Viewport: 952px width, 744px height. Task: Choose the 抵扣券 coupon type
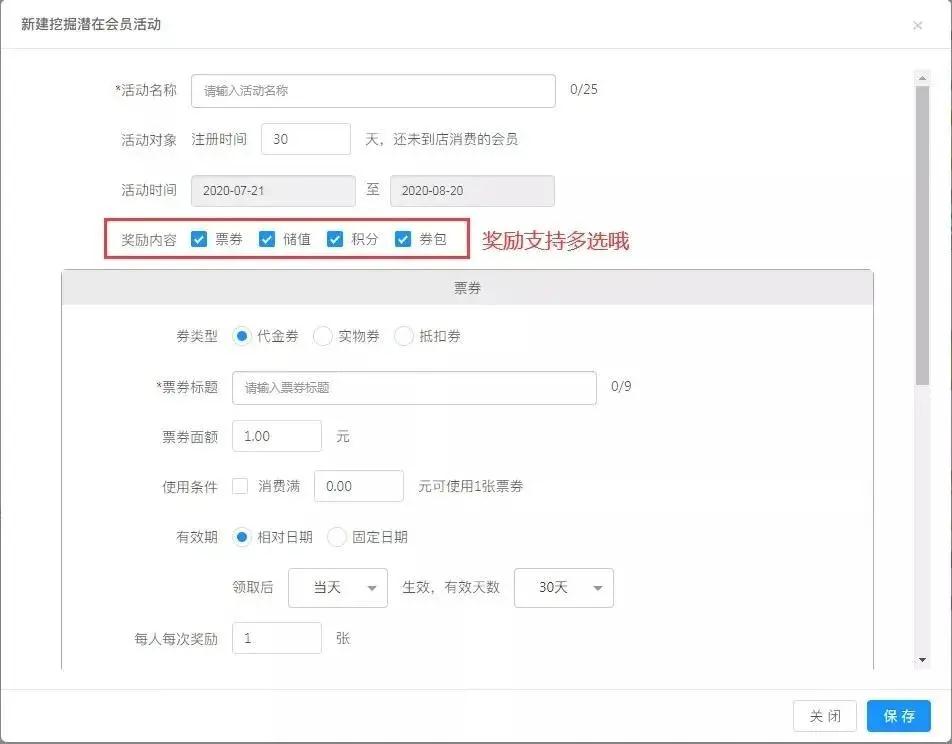404,336
